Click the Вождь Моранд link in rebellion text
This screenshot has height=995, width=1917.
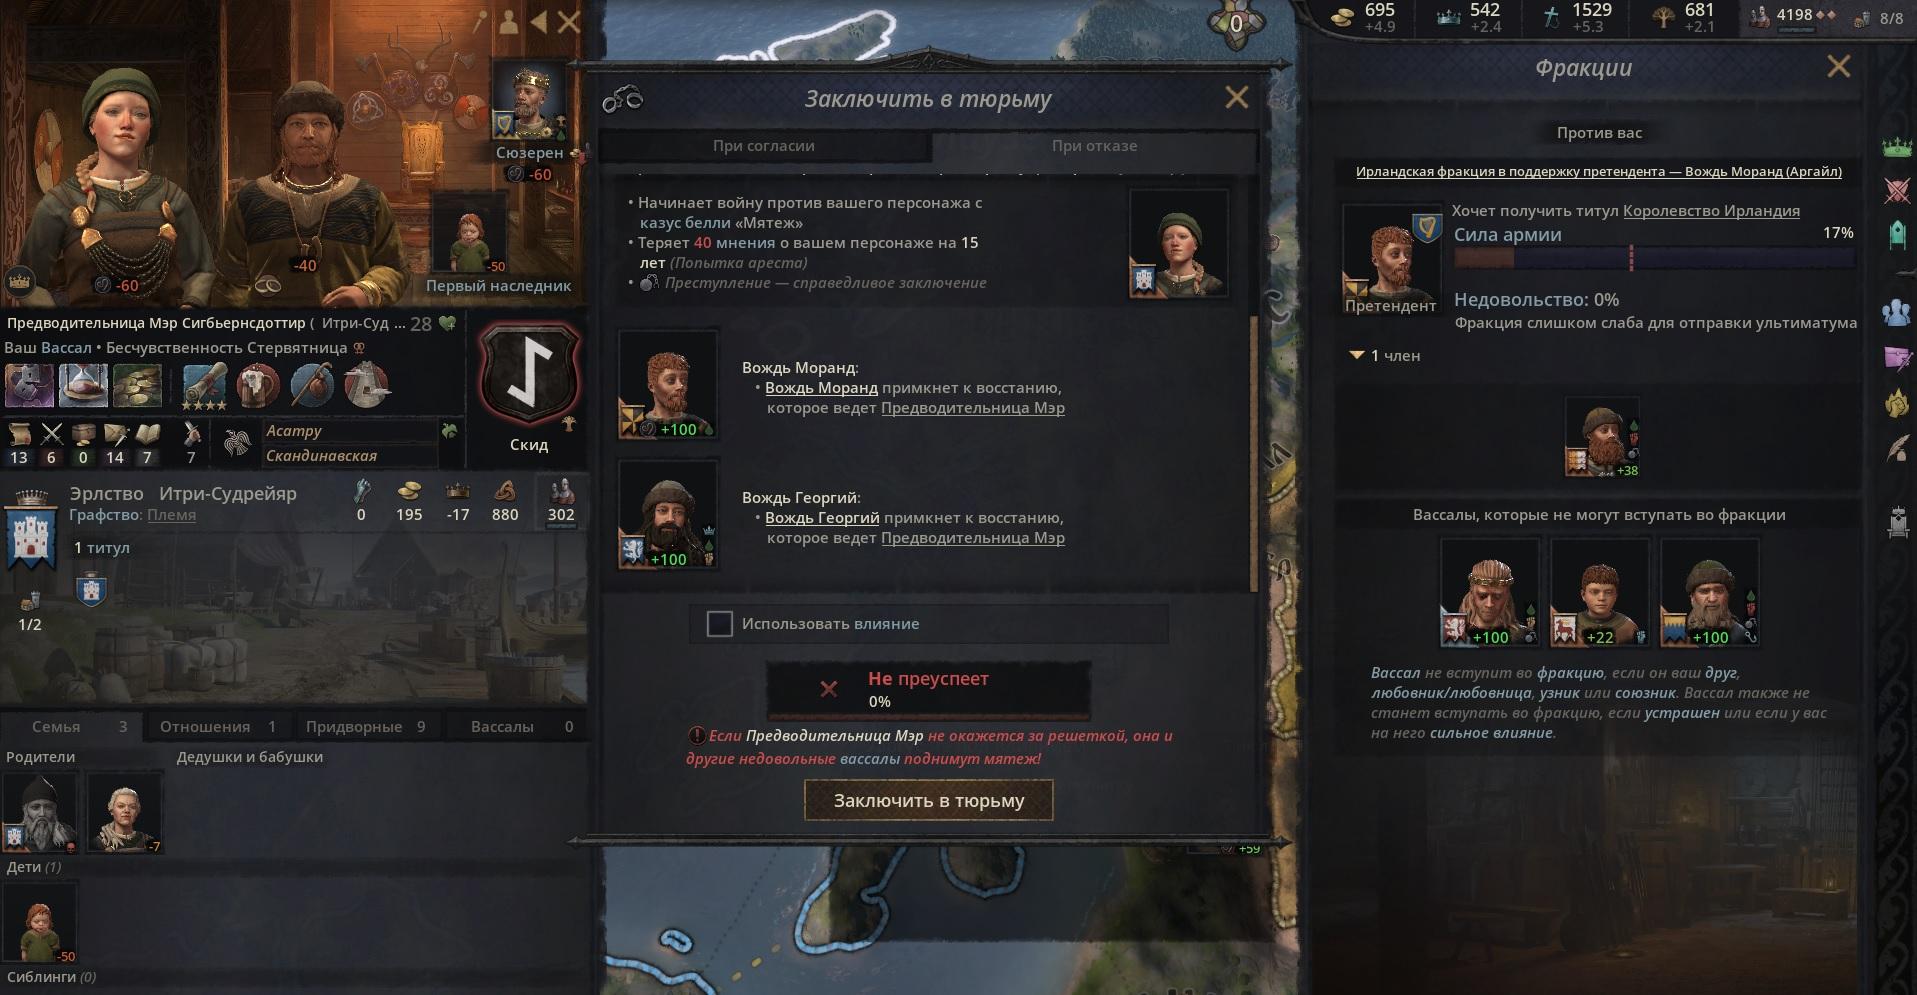tap(821, 388)
